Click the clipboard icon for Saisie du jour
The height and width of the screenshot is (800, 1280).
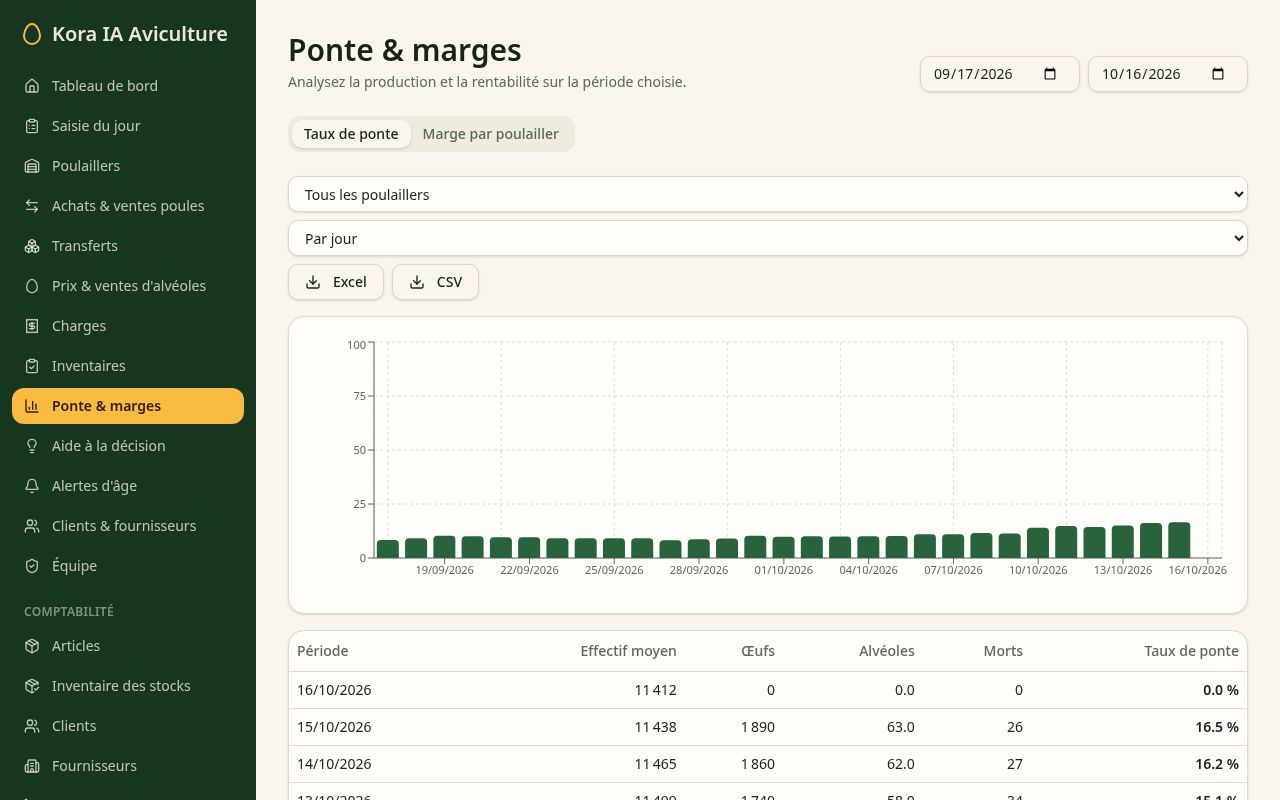32,126
